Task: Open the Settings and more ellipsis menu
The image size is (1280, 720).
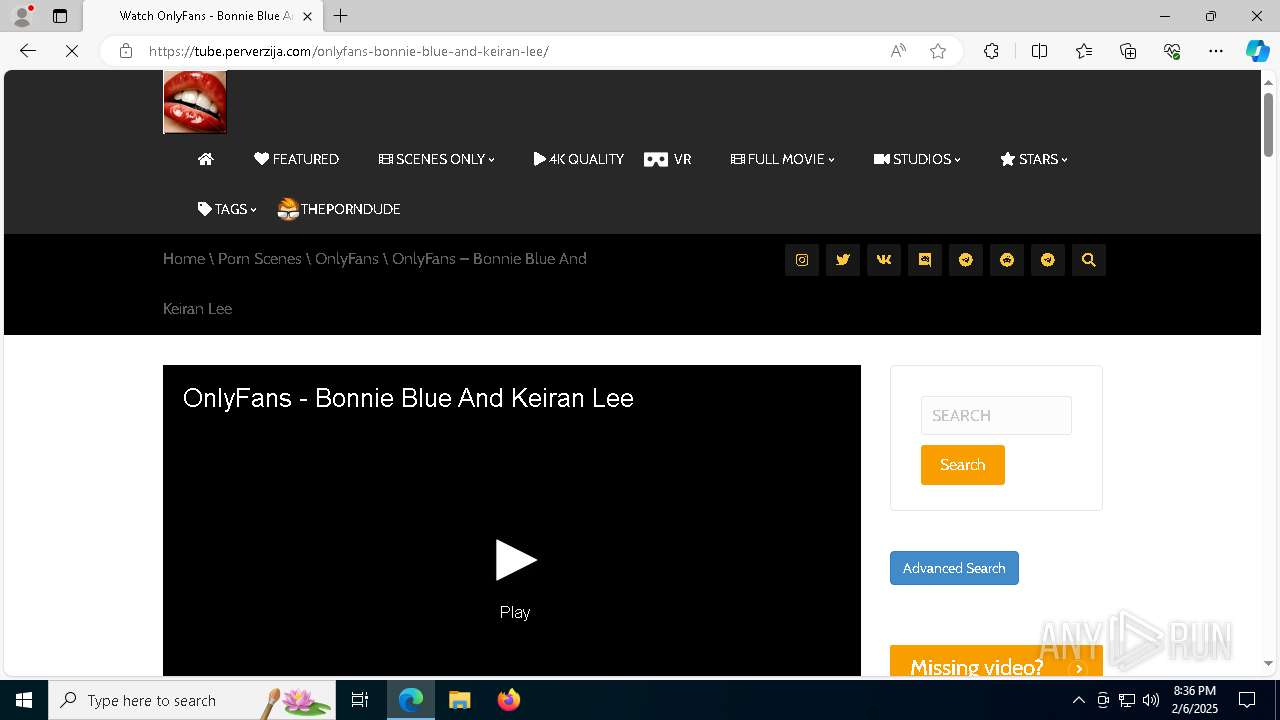Action: click(x=1216, y=51)
